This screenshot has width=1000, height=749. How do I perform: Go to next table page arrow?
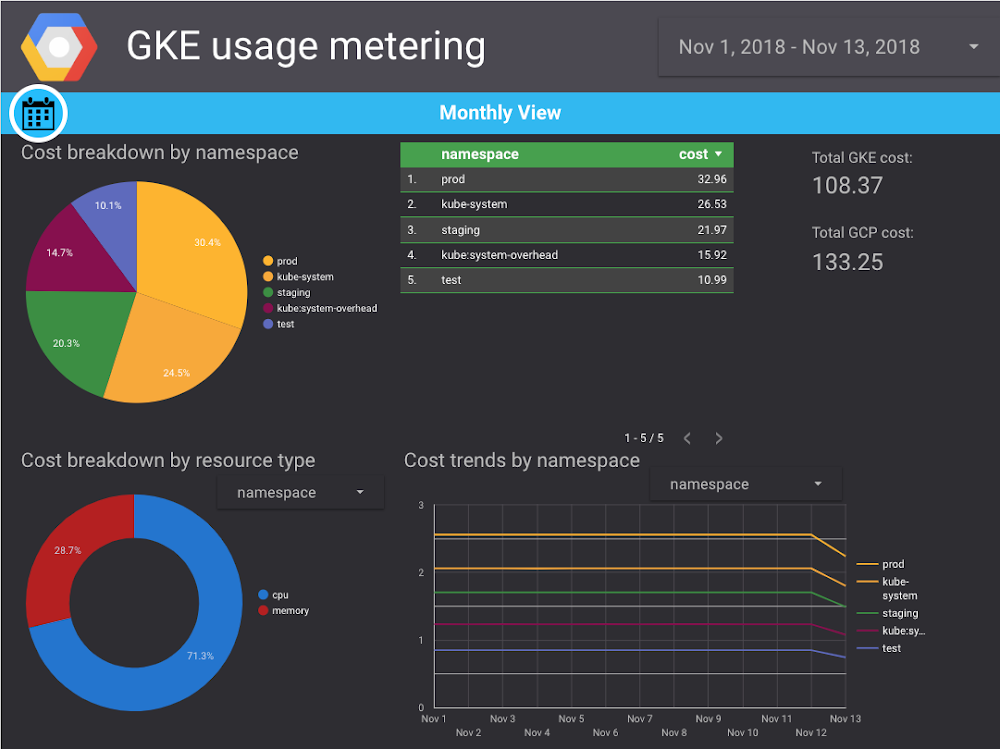click(719, 438)
